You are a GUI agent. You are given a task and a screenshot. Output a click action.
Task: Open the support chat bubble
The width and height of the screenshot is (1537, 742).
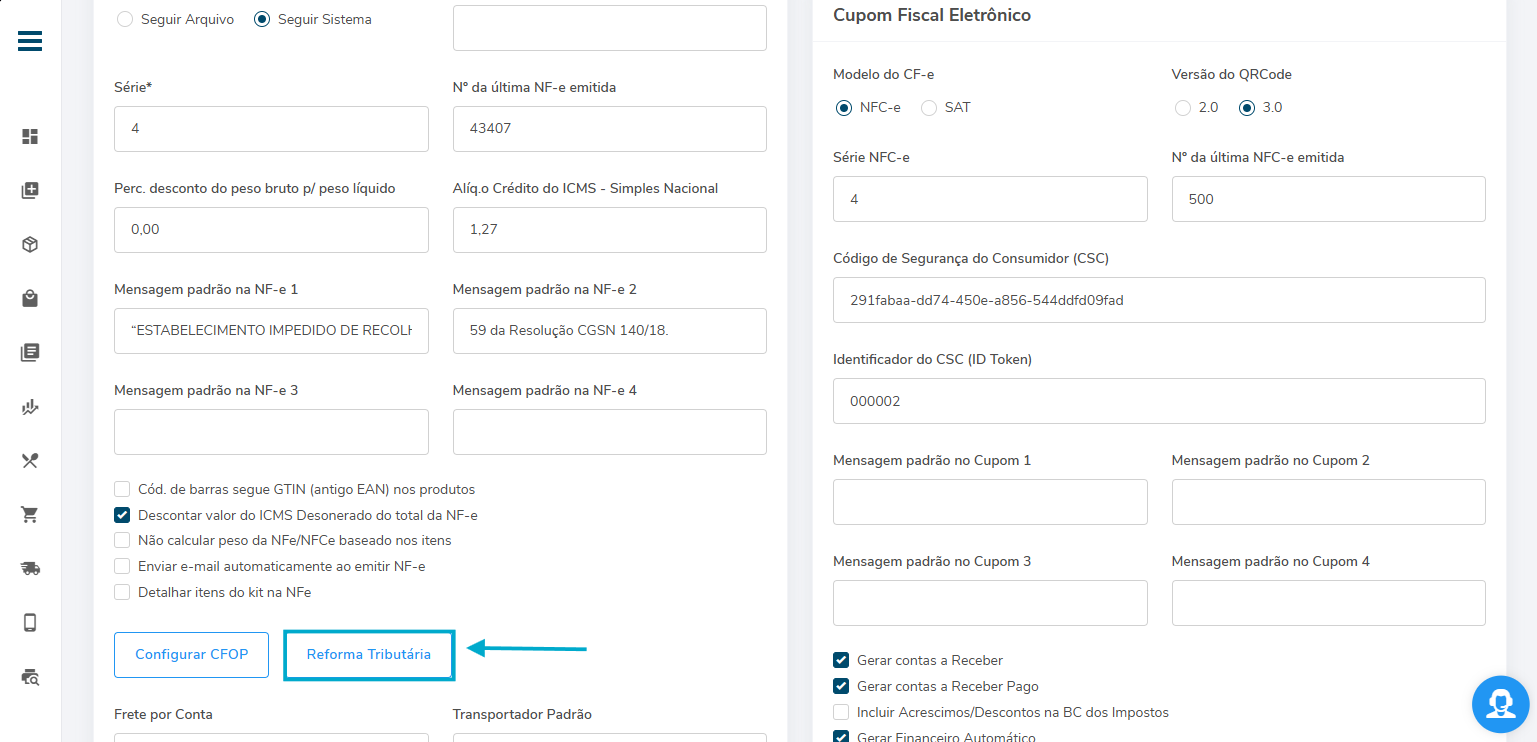click(1500, 704)
